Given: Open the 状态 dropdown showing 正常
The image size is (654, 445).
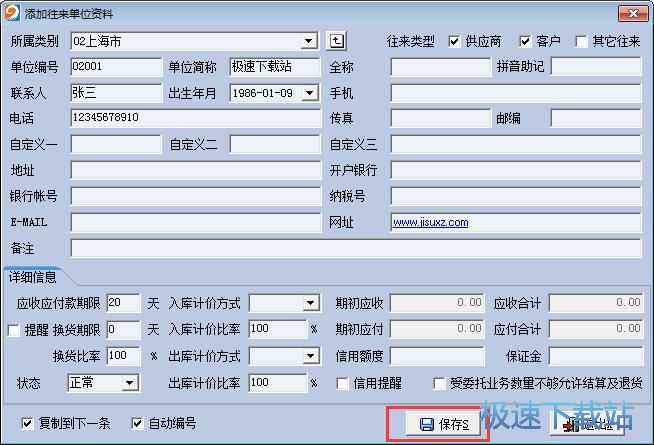Looking at the screenshot, I should click(x=130, y=382).
